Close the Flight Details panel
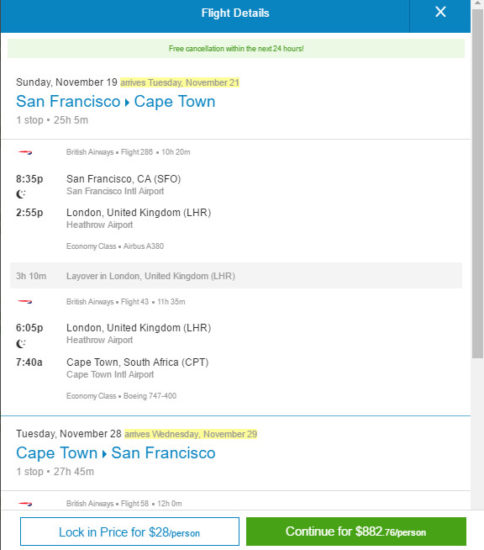This screenshot has width=484, height=550. [x=441, y=13]
